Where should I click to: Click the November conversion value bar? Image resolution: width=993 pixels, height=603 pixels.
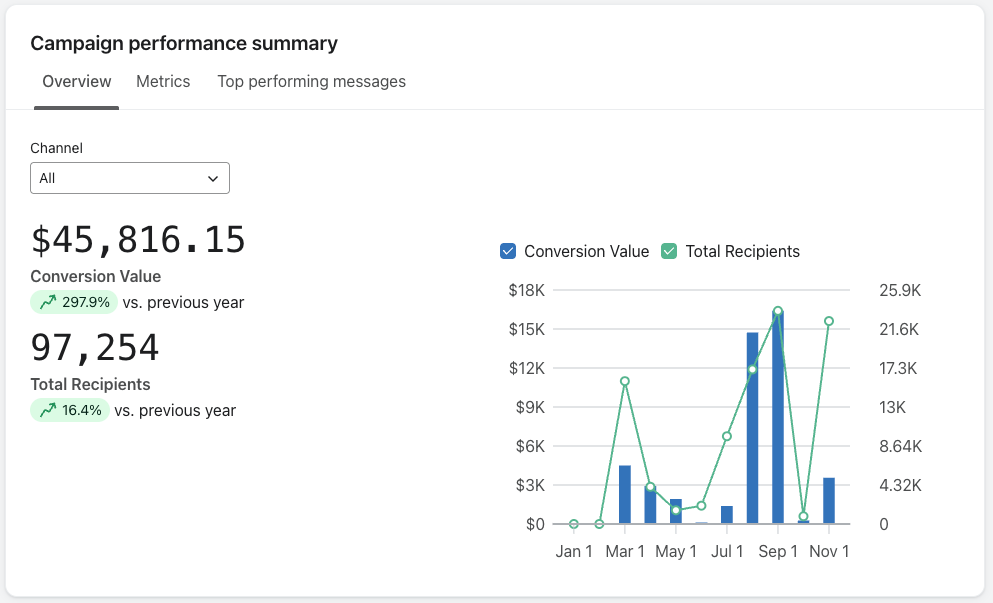829,501
